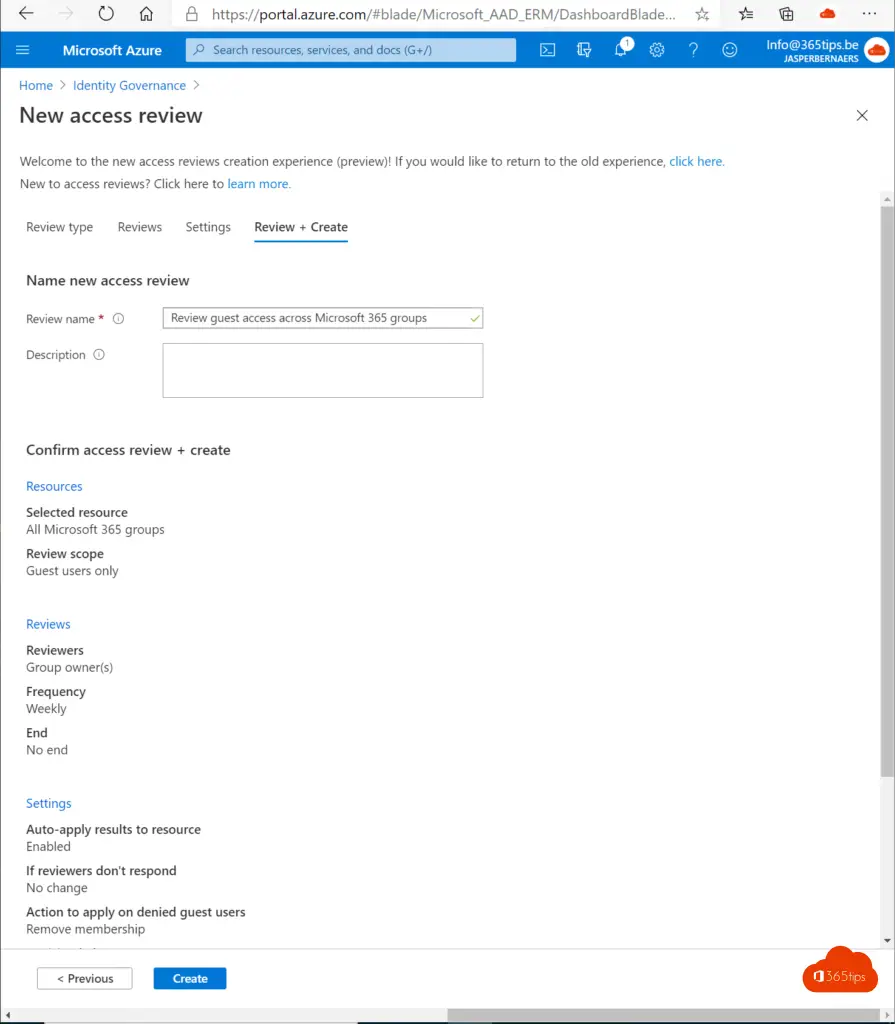Click the 'No end' value
The height and width of the screenshot is (1024, 895).
[x=47, y=750]
